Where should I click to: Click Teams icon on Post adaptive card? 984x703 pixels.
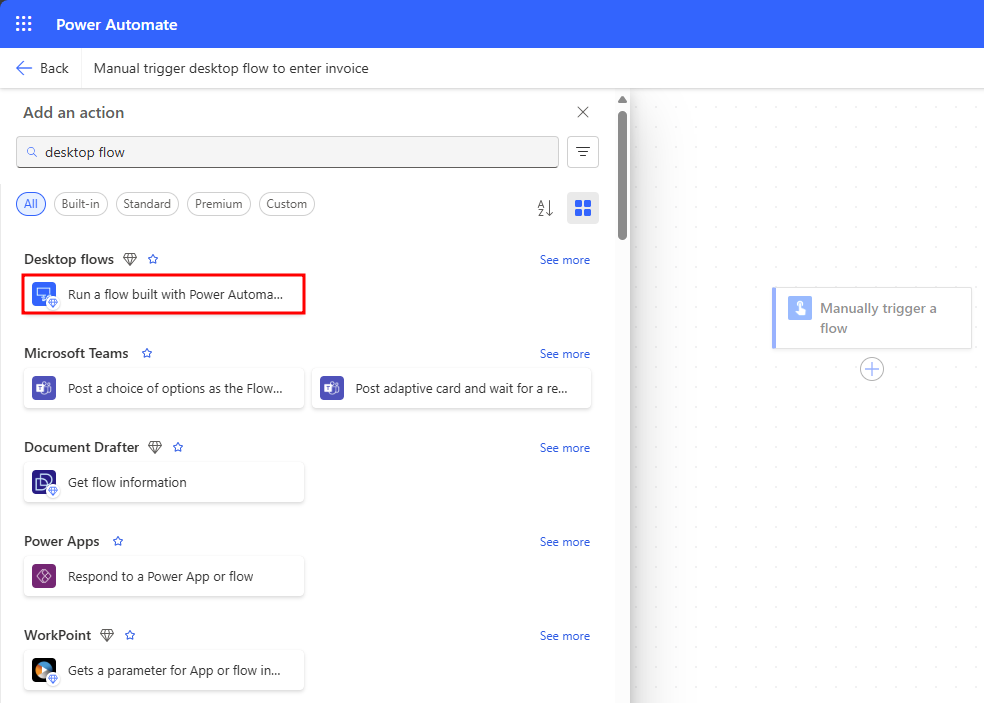331,388
